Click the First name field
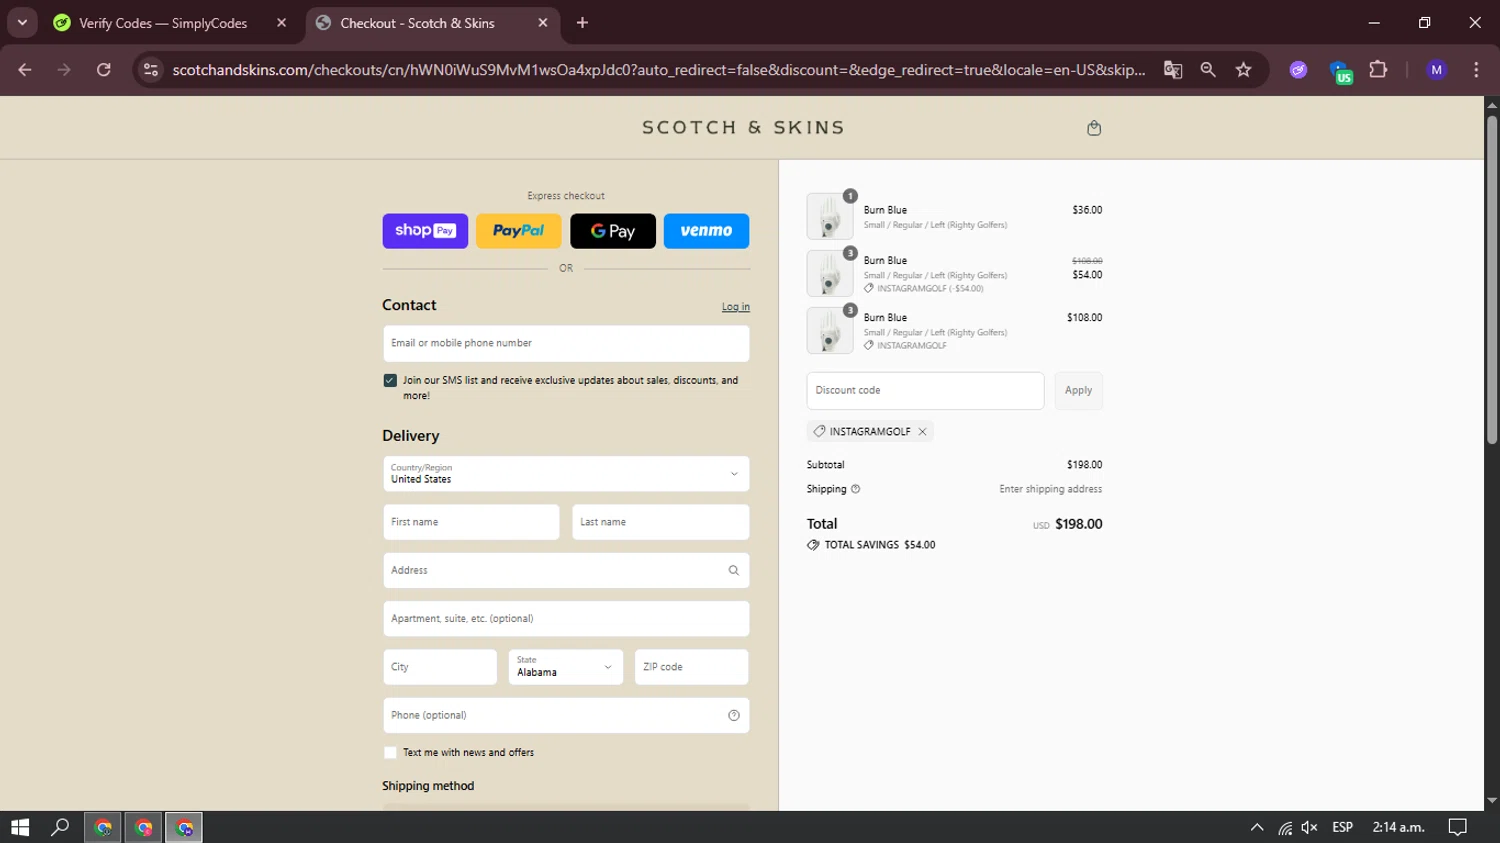 click(x=471, y=522)
